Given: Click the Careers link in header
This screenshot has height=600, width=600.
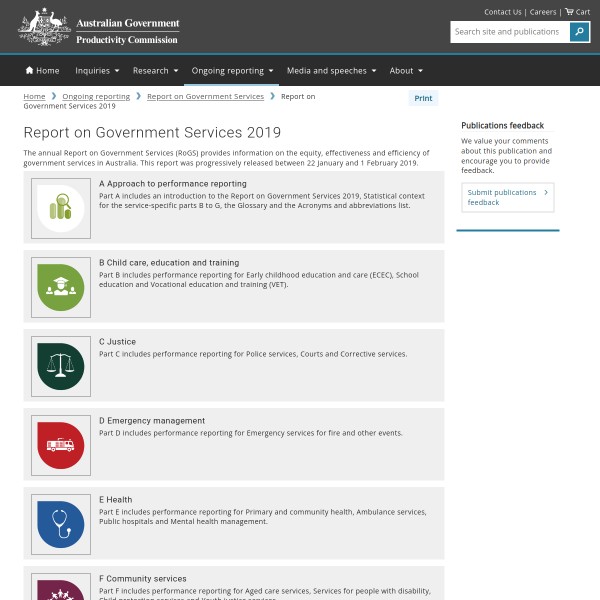Looking at the screenshot, I should point(543,12).
